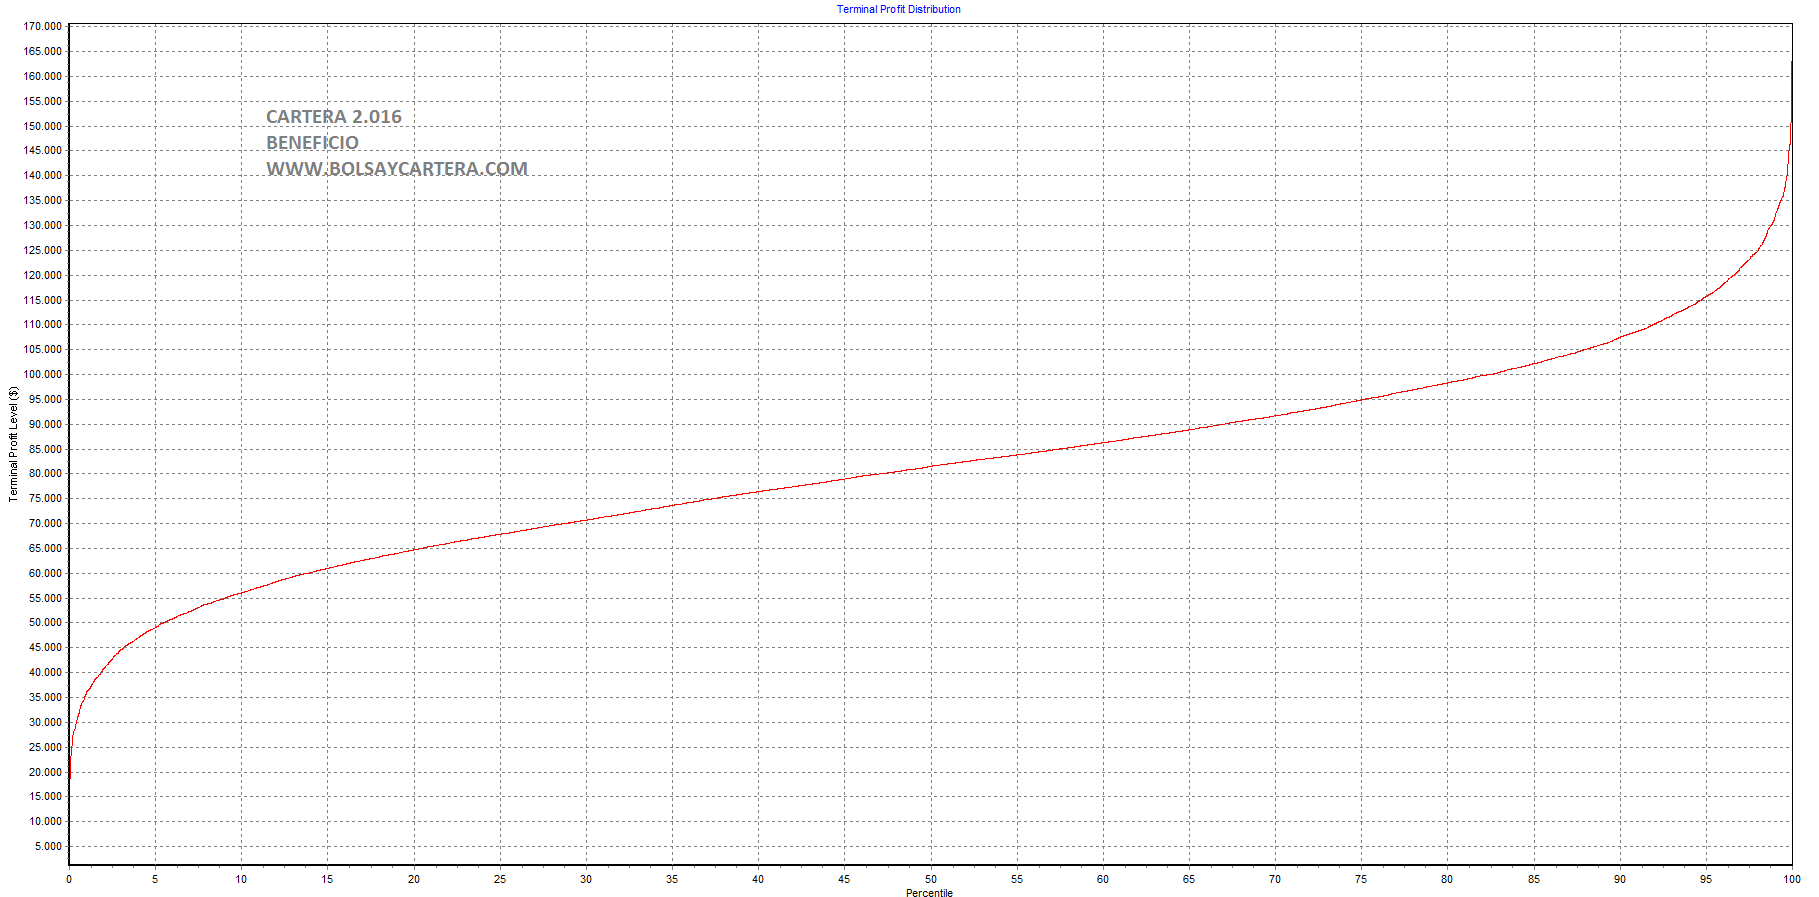Click the "Terminal Profit Distribution" chart title
This screenshot has width=1819, height=897.
(x=898, y=9)
